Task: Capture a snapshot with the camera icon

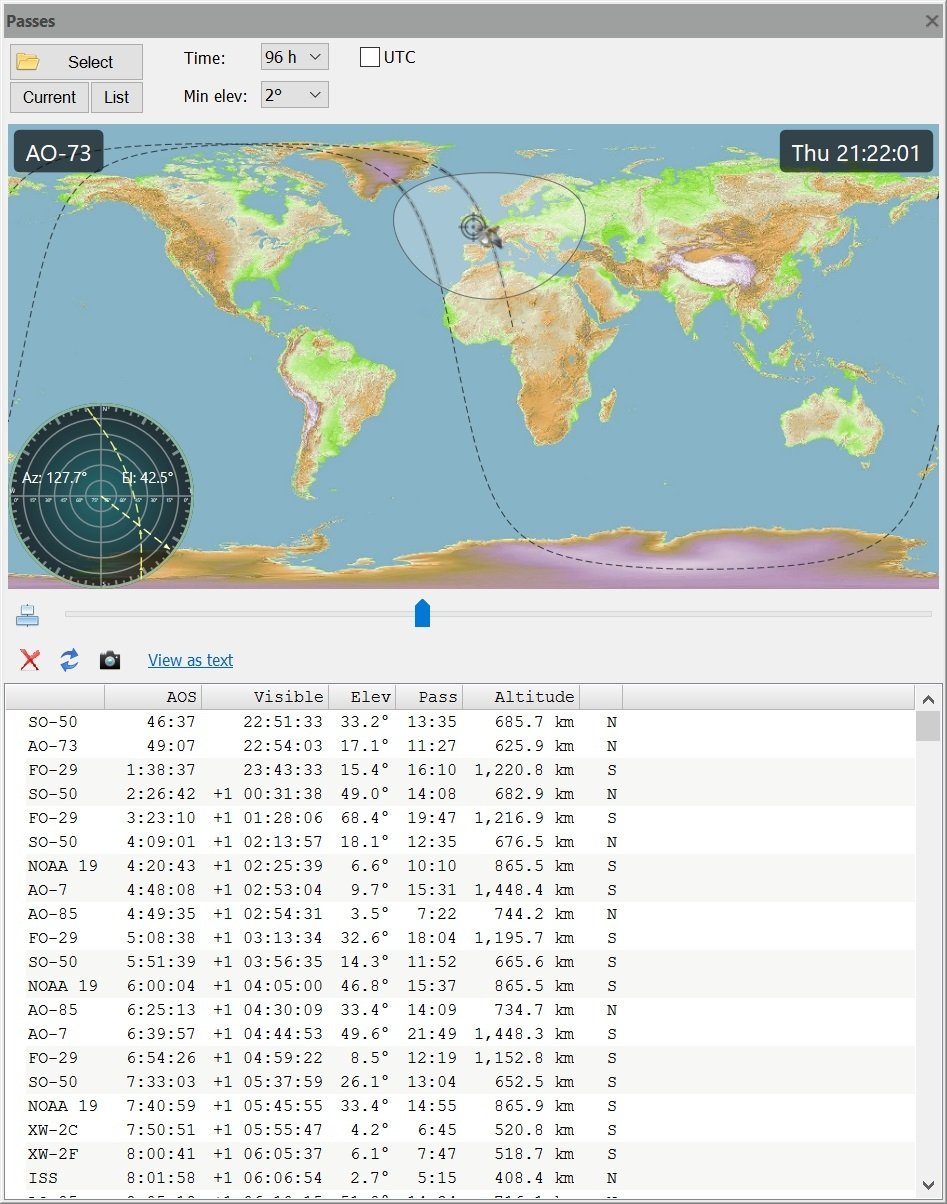Action: [x=109, y=660]
